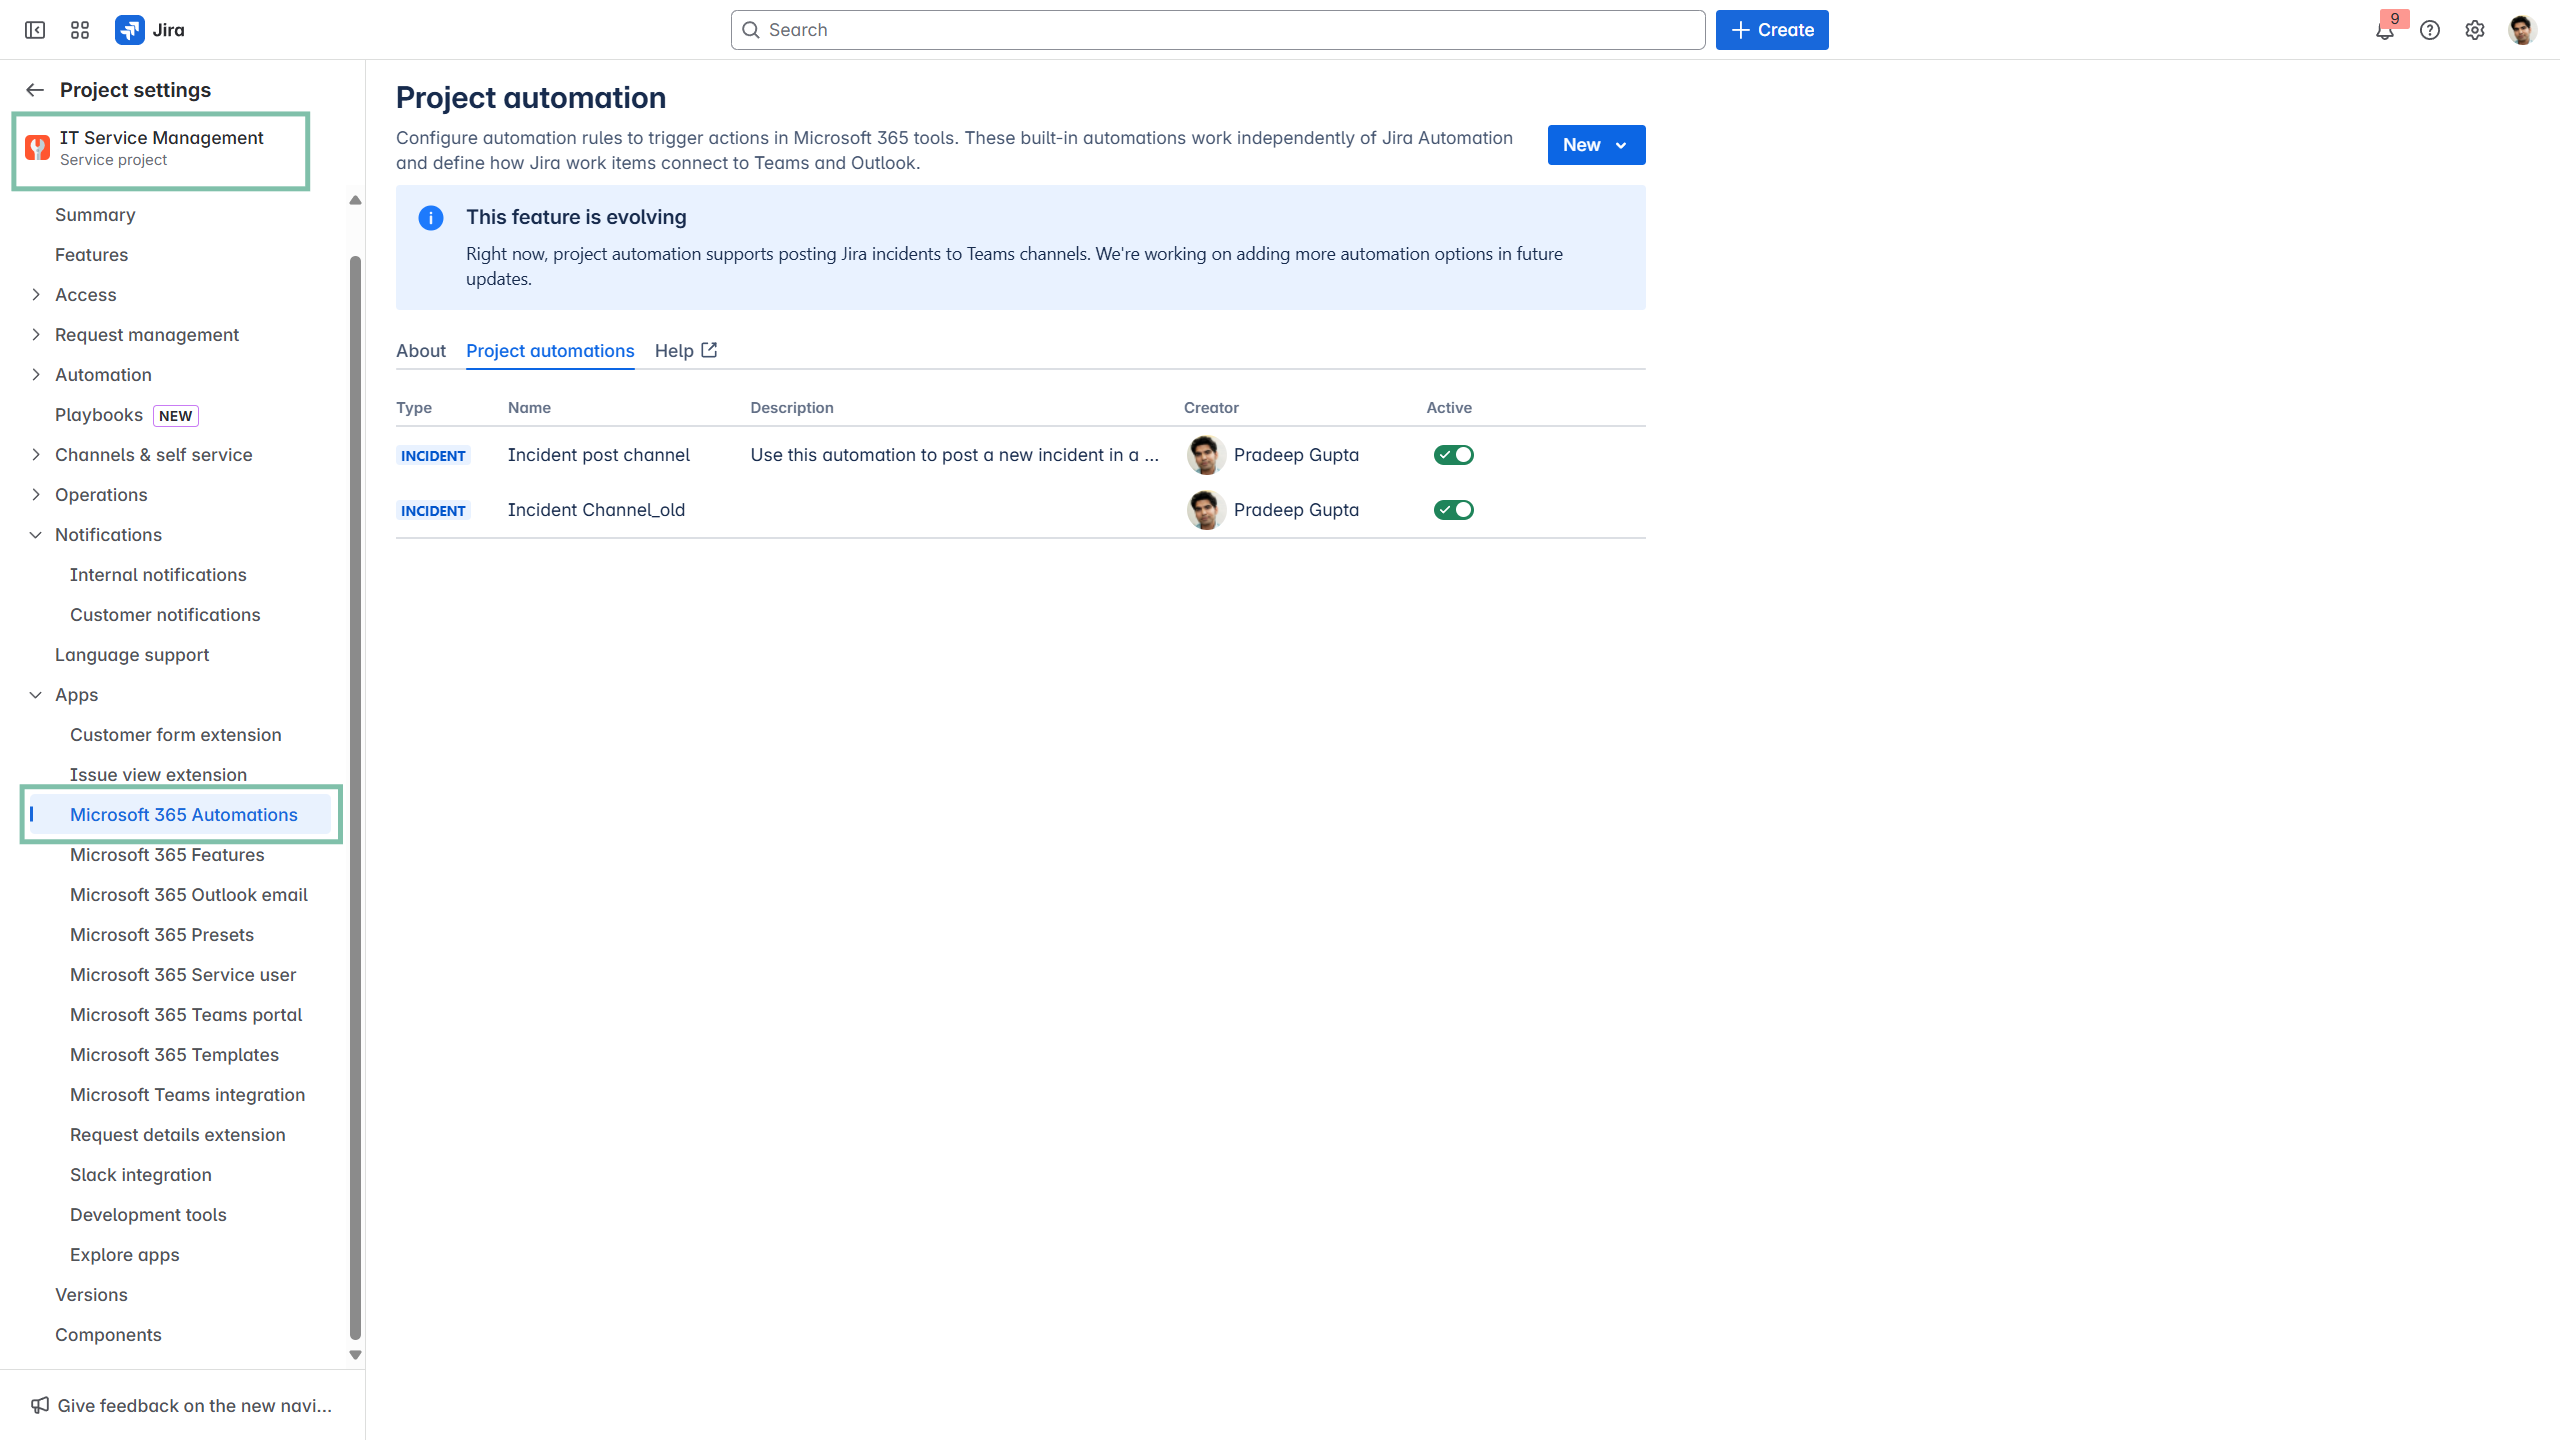Screen dimensions: 2560x1440
Task: Toggle off Incident Channel_old automation
Action: [x=1453, y=510]
